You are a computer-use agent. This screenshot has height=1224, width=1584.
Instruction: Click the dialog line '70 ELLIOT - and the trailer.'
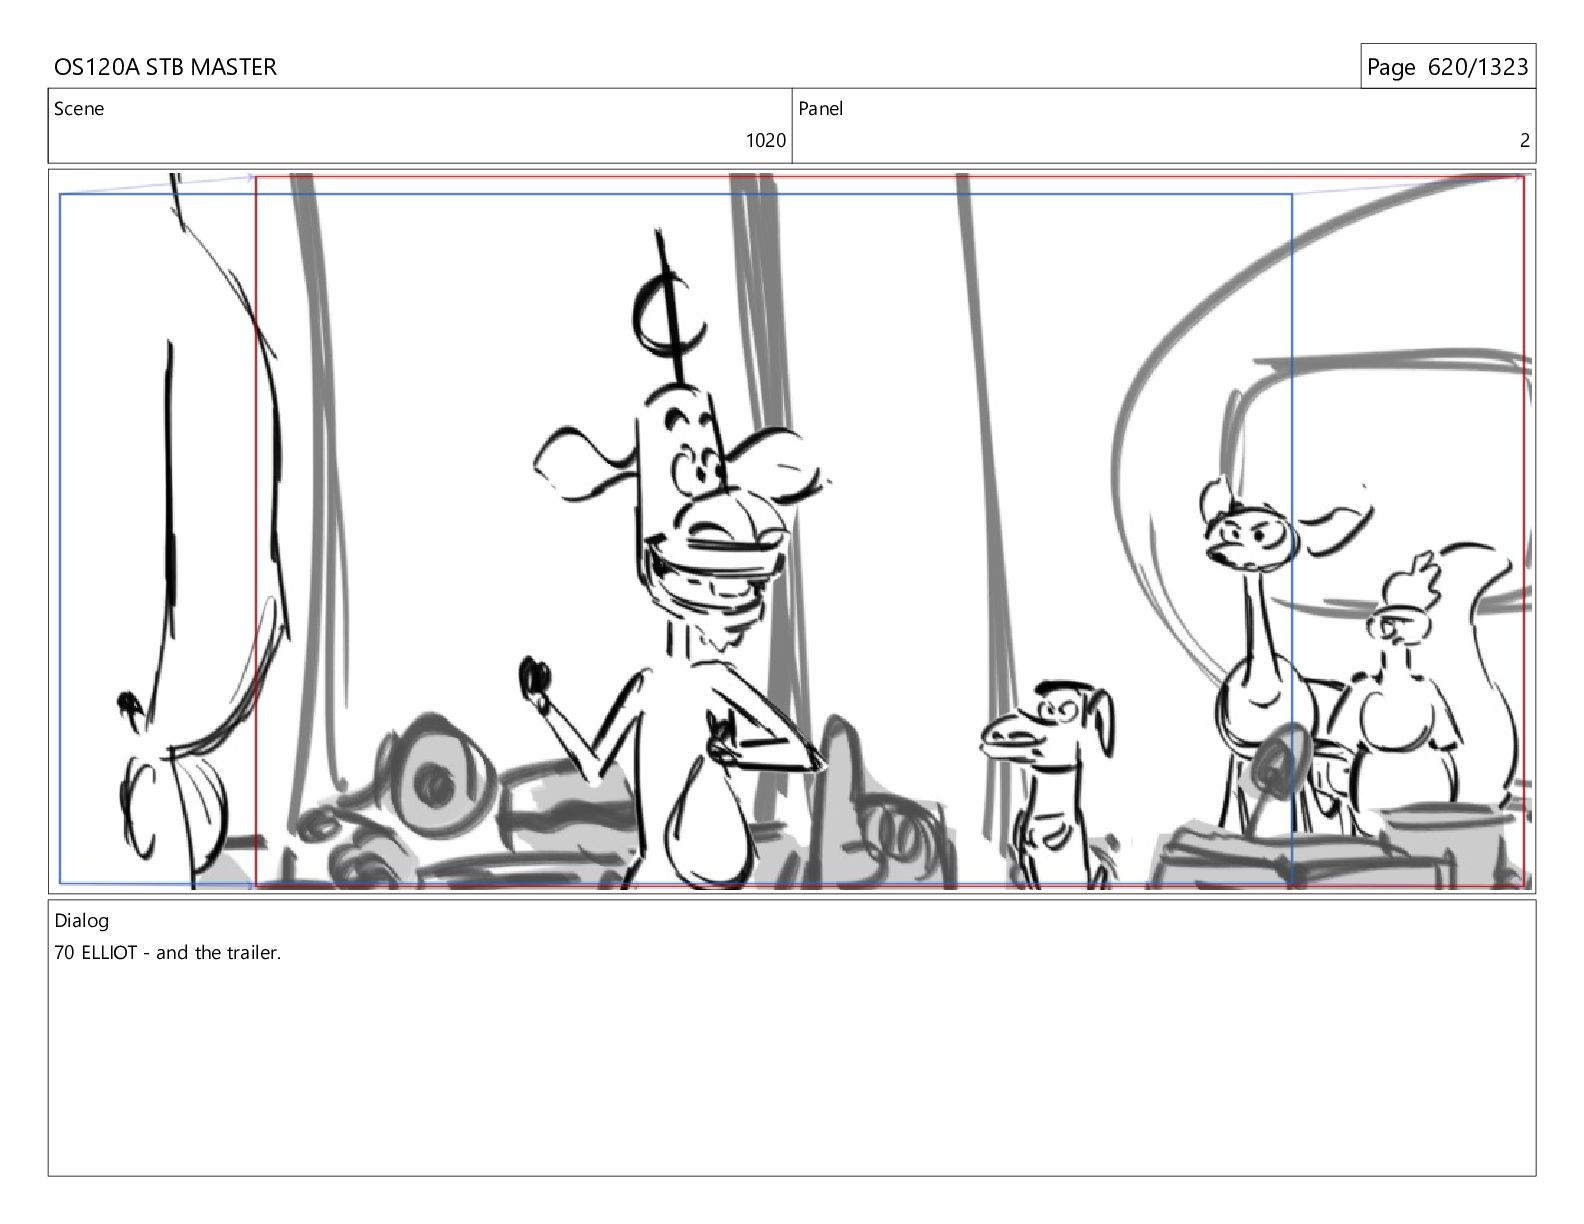tap(168, 953)
